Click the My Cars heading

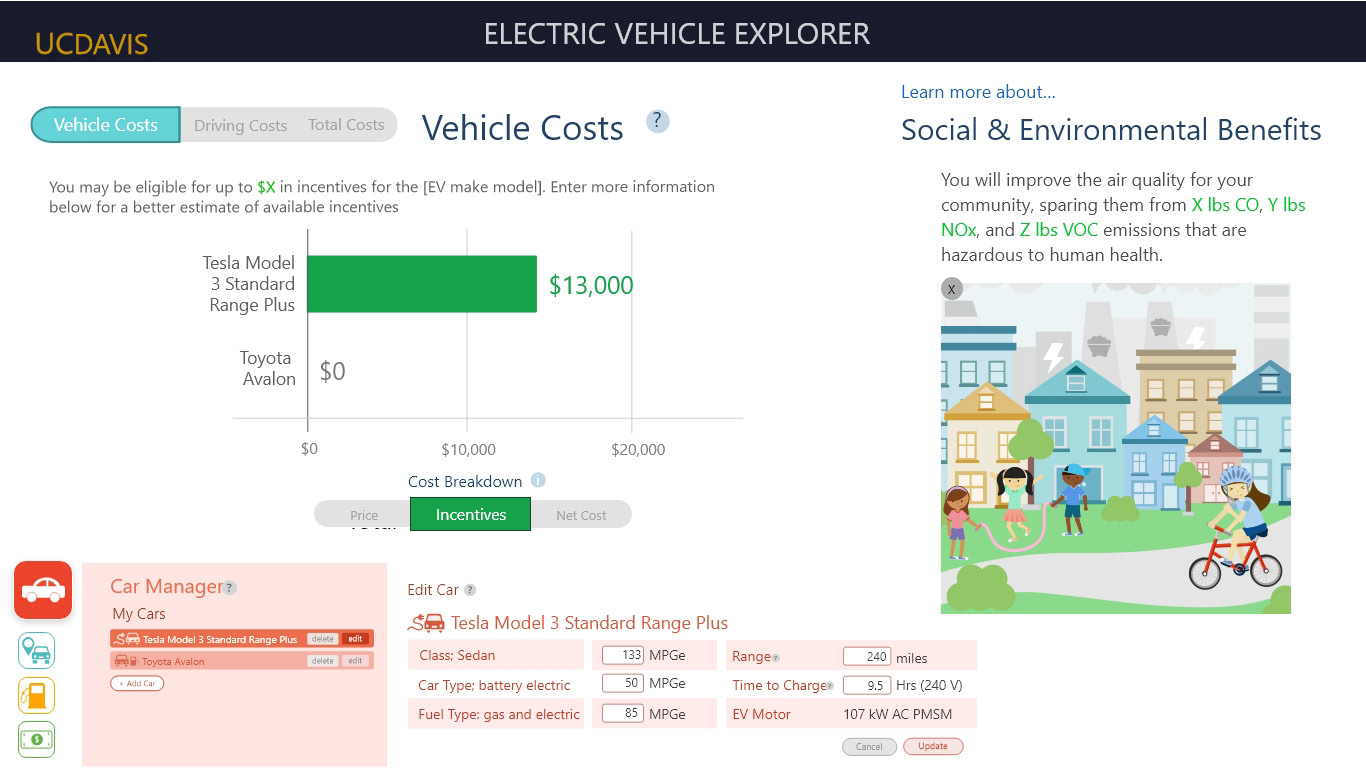[x=139, y=614]
